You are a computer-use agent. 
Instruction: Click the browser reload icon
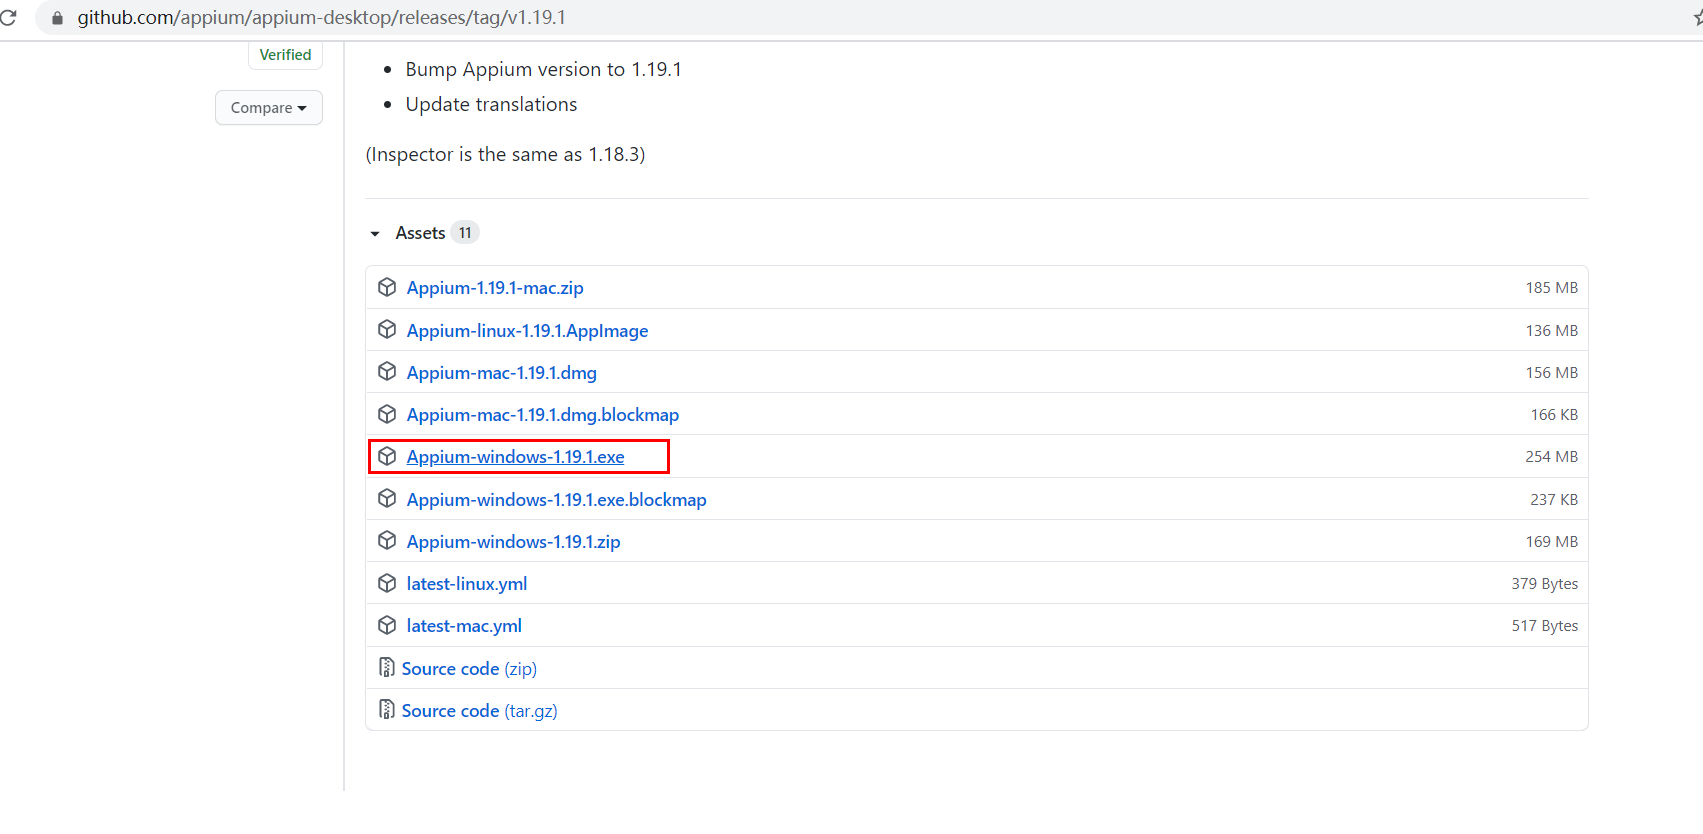[x=8, y=18]
